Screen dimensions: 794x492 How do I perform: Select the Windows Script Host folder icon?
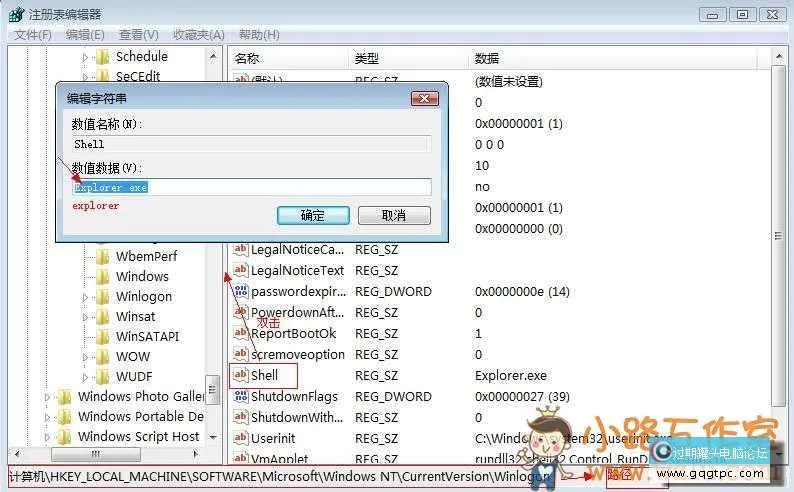click(x=64, y=436)
